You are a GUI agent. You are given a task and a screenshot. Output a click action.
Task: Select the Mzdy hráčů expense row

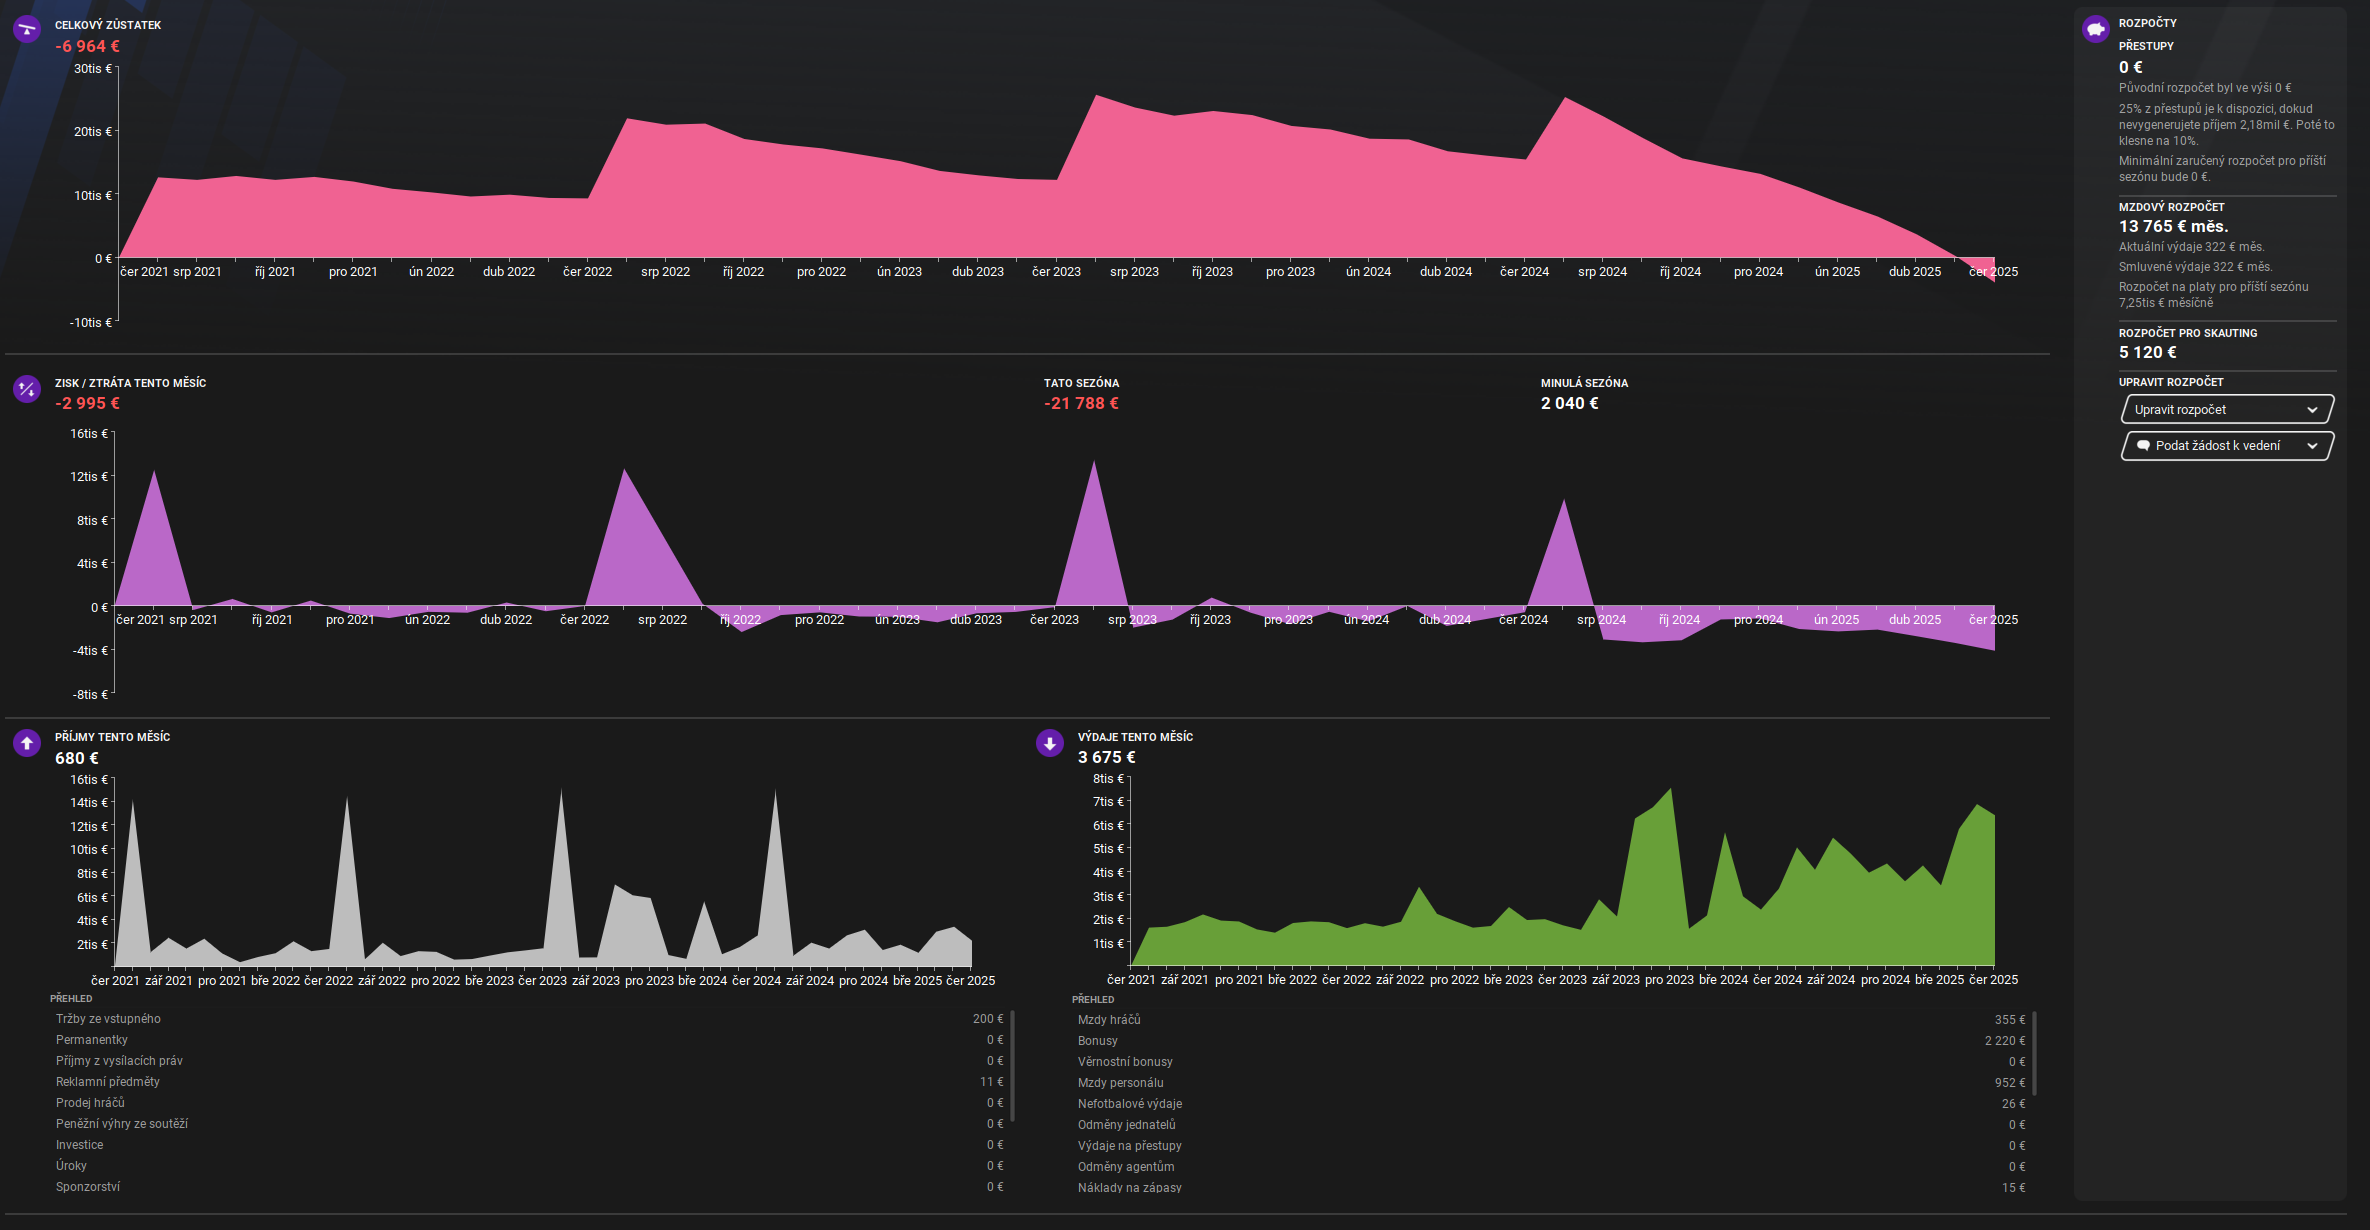coord(1109,1020)
